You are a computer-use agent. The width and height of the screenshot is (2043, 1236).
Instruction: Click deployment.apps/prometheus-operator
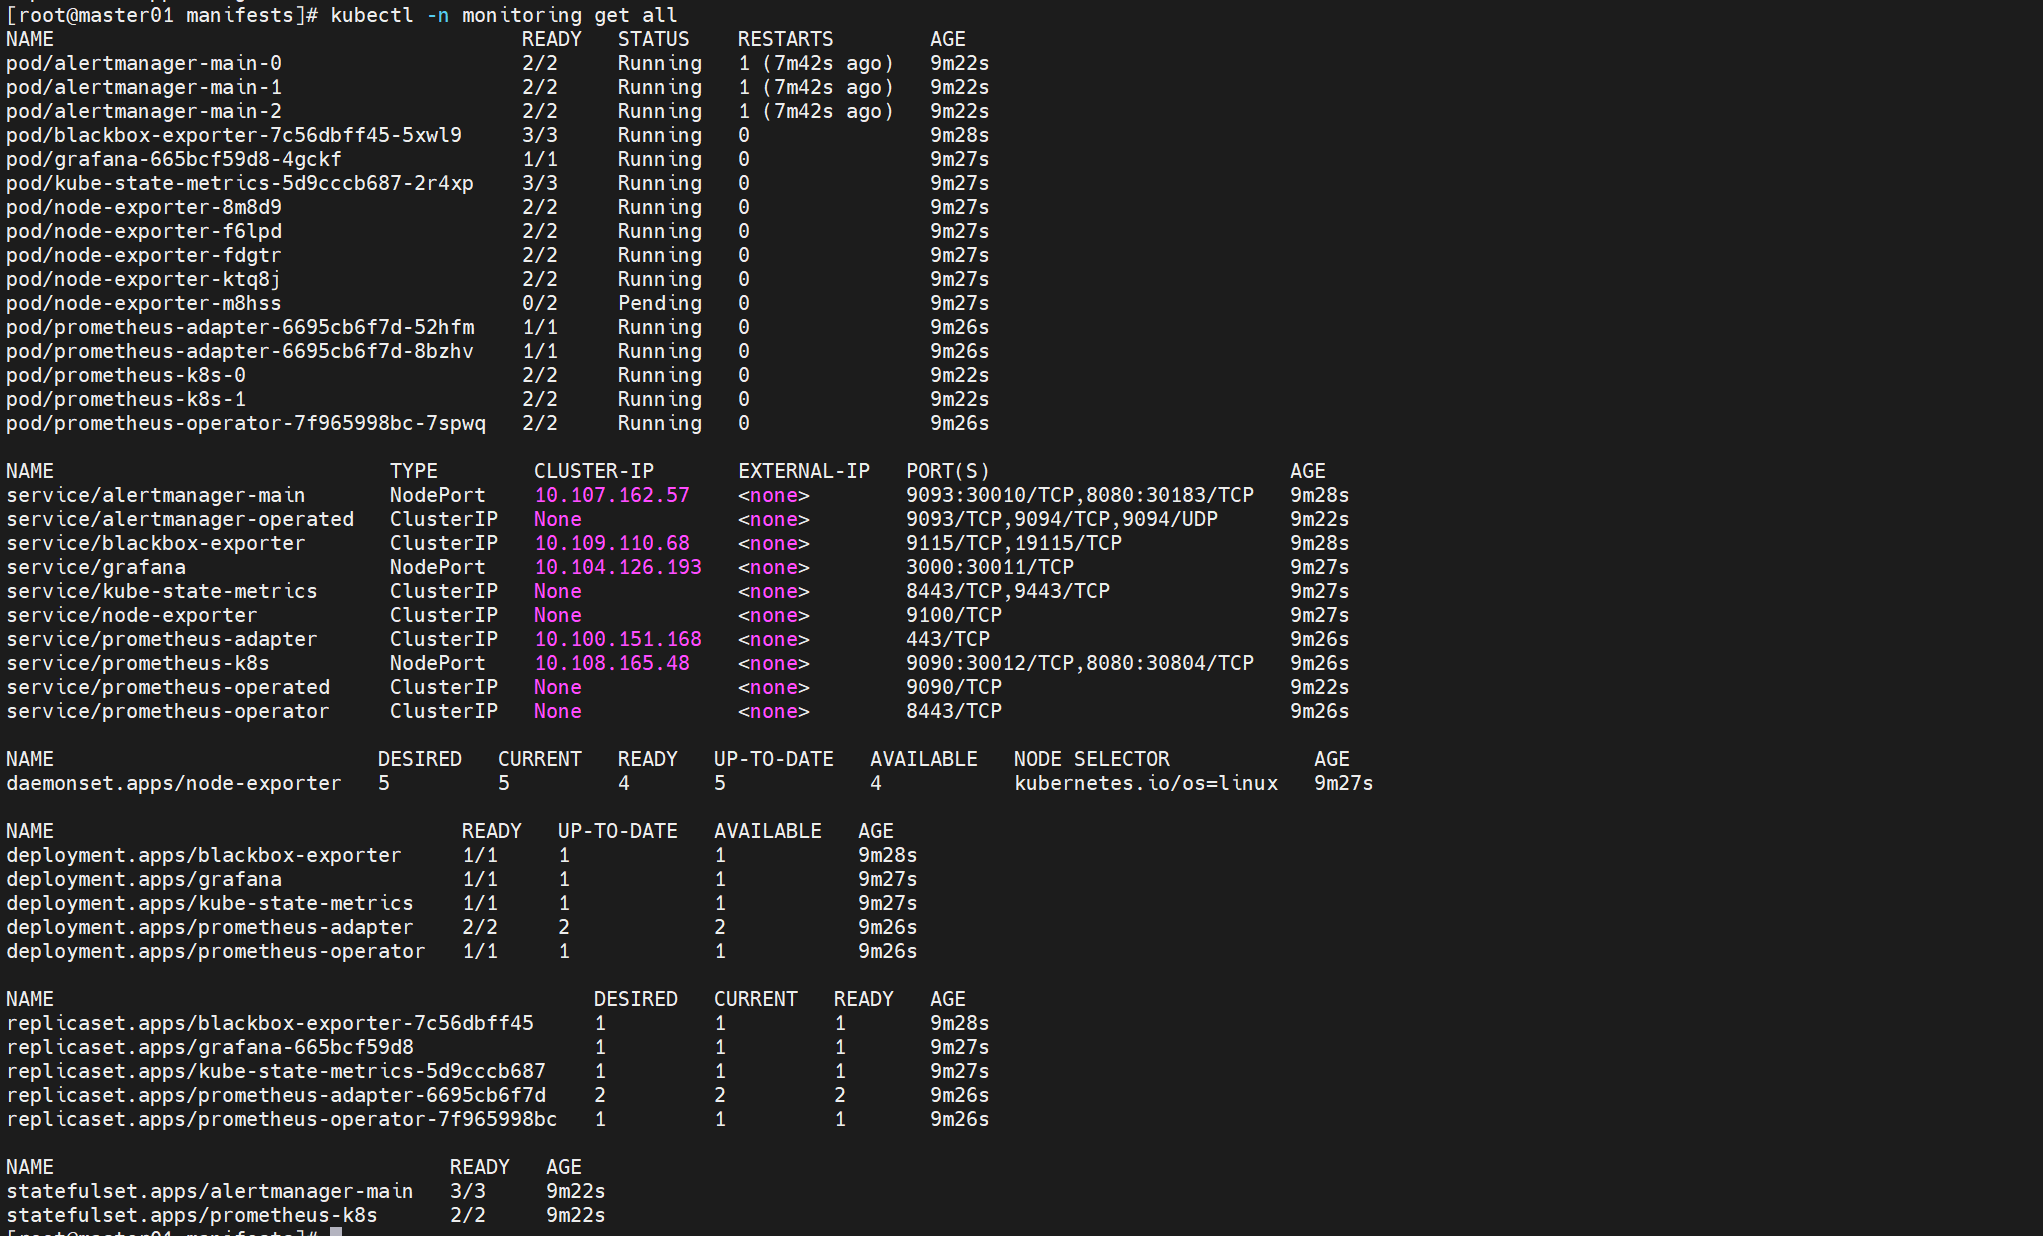216,951
